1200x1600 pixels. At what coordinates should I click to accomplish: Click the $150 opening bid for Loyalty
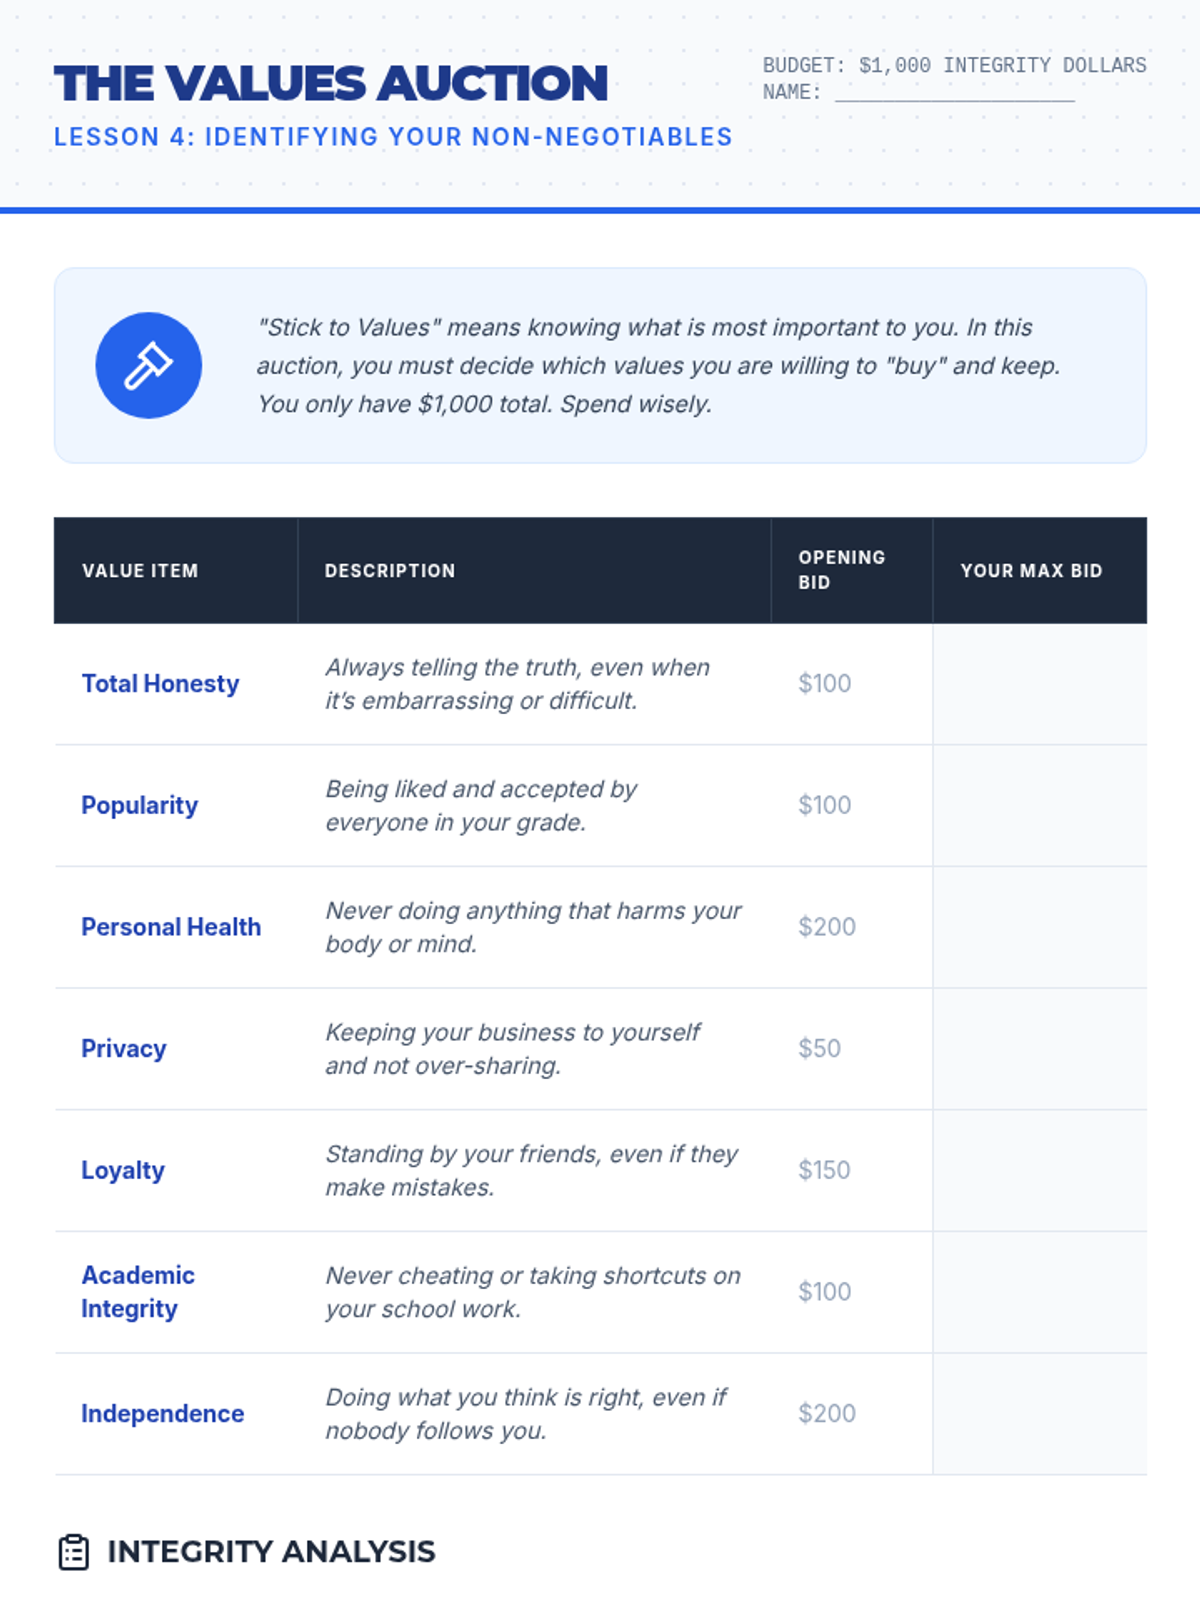(x=824, y=1170)
